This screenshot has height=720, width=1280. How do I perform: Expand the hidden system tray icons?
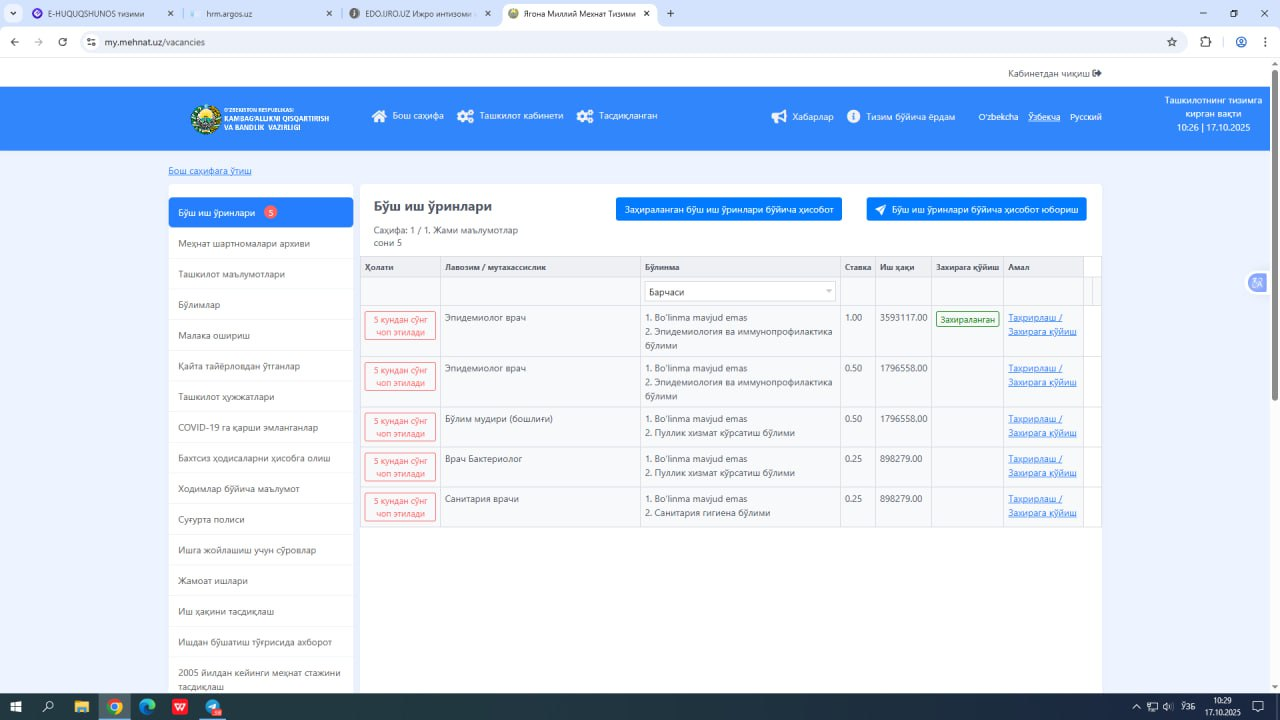pyautogui.click(x=1135, y=707)
